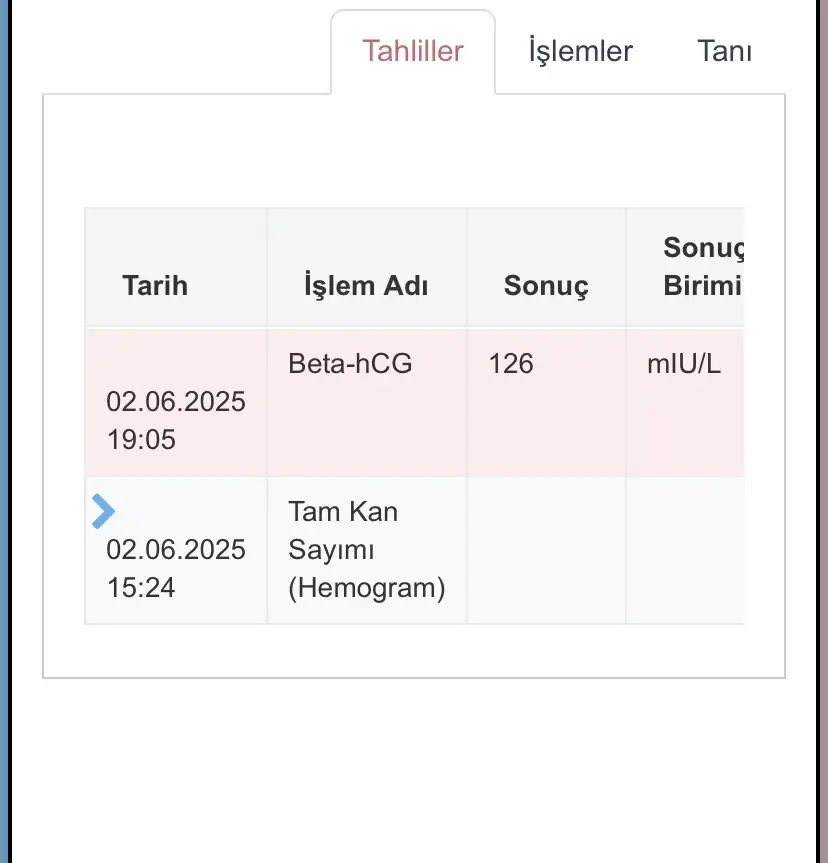The image size is (828, 863).
Task: Click the empty Sonuç cell of Hemogram row
Action: pos(546,550)
